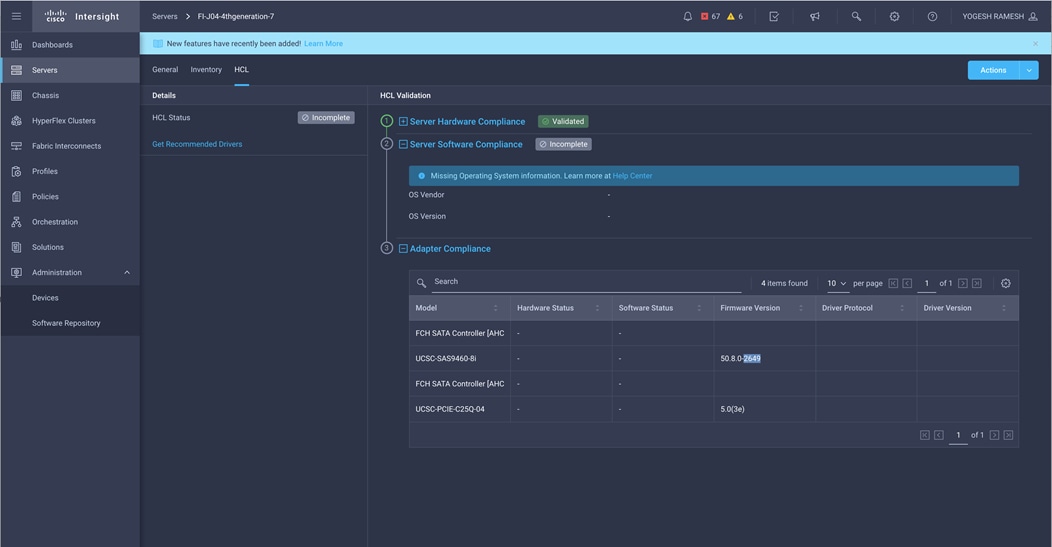Open Orchestration from sidebar

[x=70, y=221]
